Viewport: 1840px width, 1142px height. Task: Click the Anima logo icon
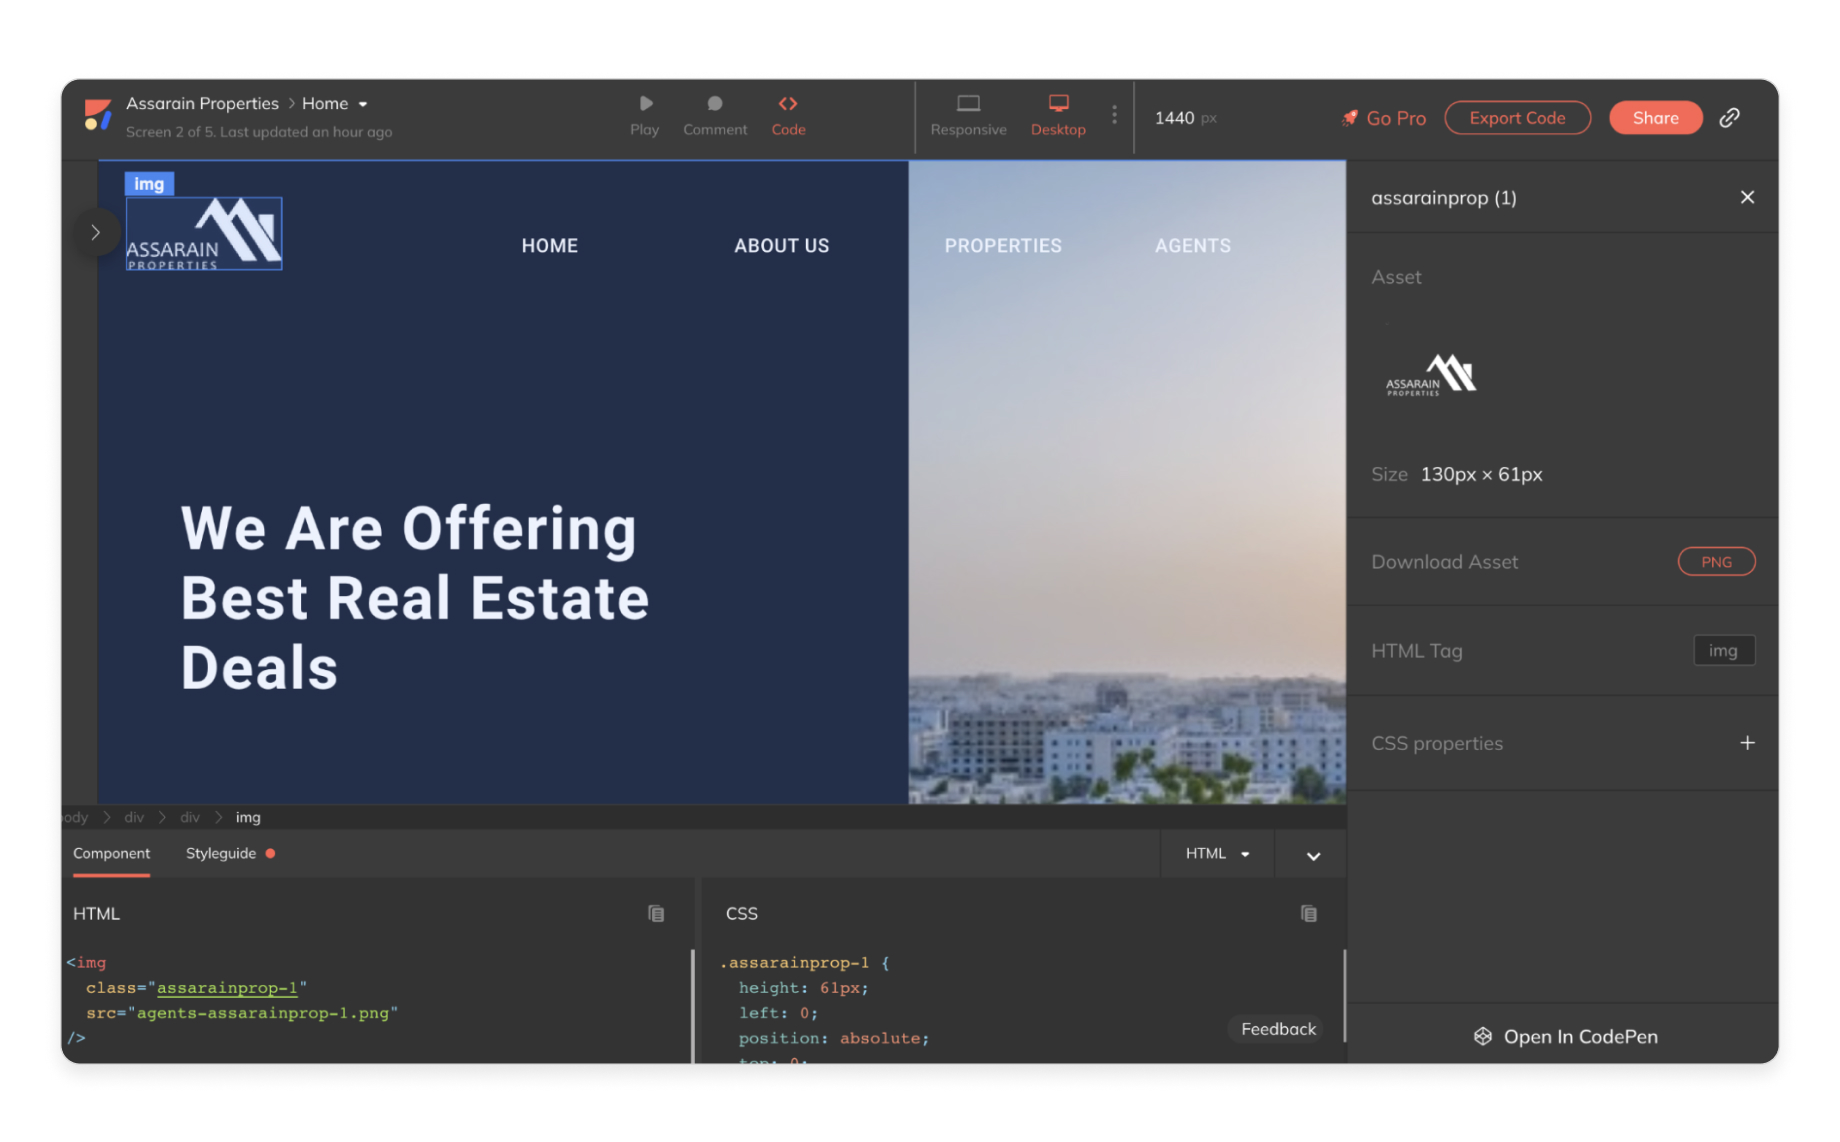[97, 115]
